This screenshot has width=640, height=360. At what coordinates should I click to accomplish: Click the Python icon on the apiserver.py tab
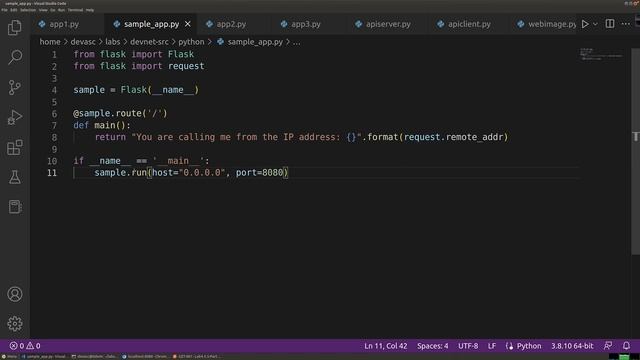pos(358,24)
